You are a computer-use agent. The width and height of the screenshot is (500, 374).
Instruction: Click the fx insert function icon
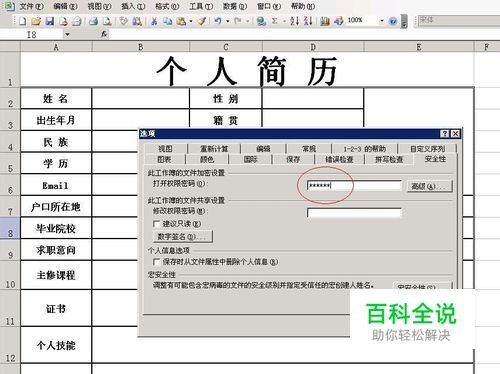point(104,34)
